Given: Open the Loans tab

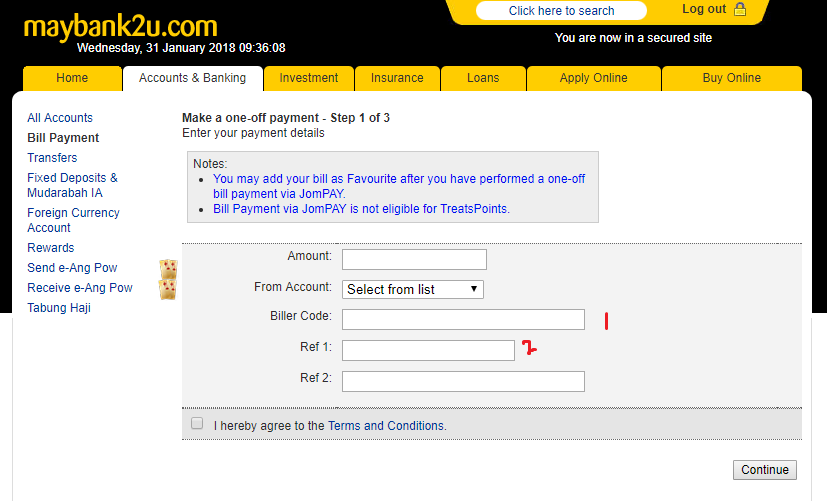Looking at the screenshot, I should (483, 78).
